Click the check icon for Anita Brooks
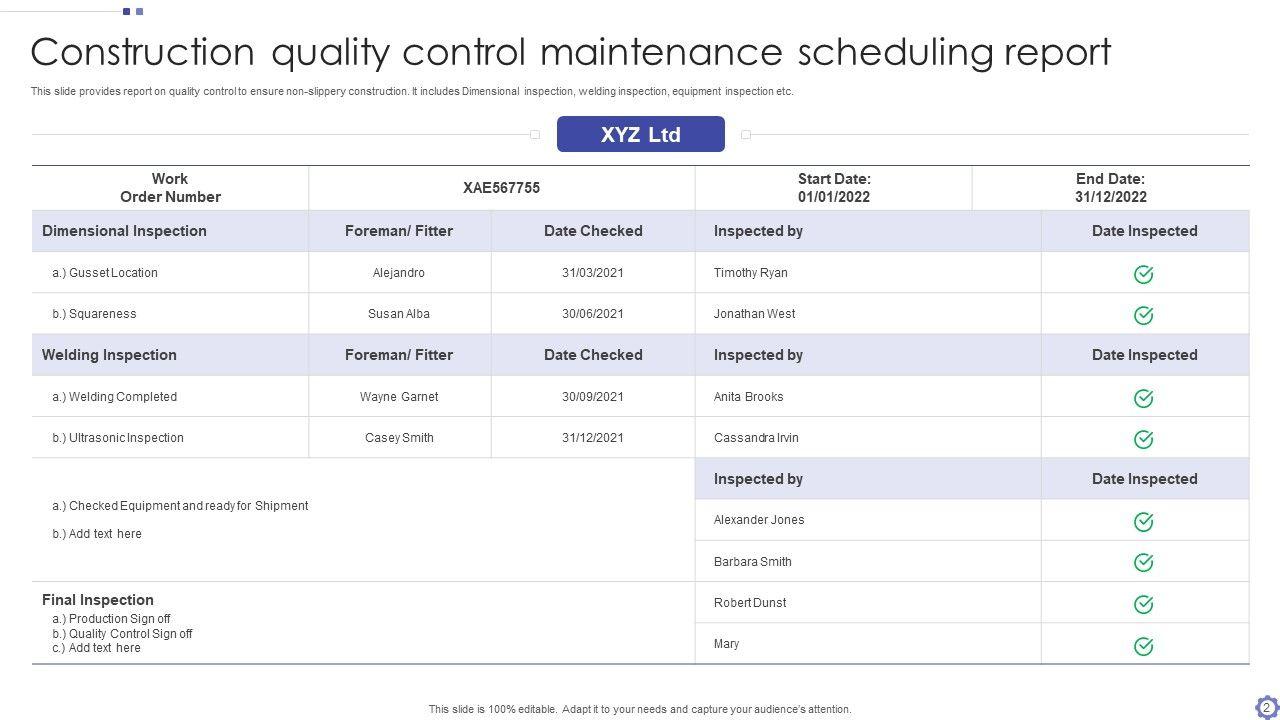The image size is (1280, 720). [x=1143, y=398]
